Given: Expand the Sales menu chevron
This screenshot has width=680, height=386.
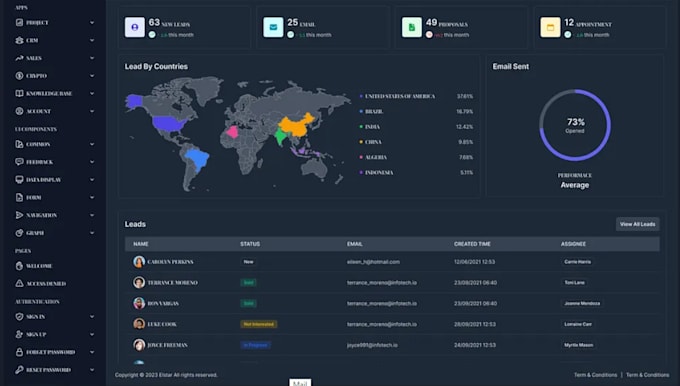Looking at the screenshot, I should click(92, 58).
